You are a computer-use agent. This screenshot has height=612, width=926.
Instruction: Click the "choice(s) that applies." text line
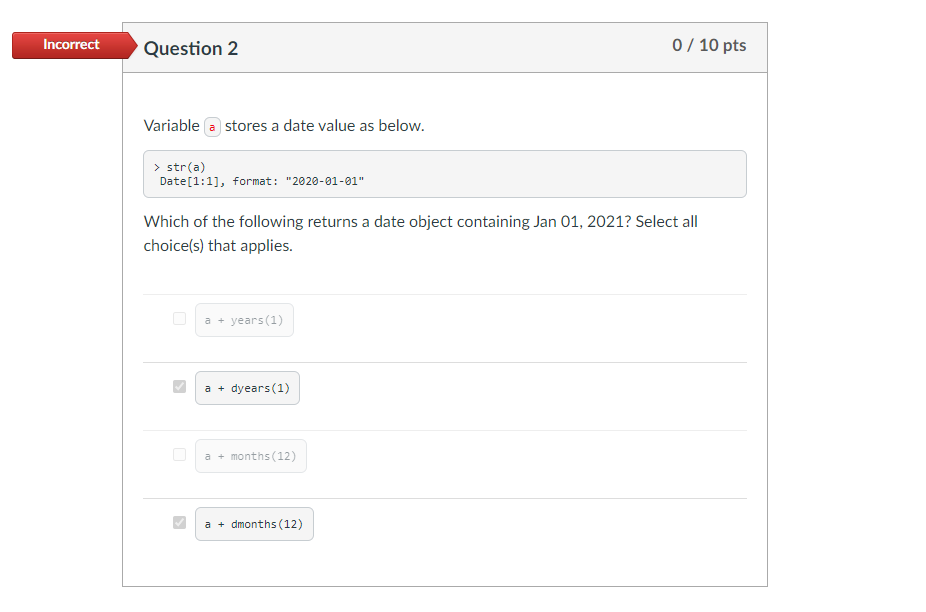pos(218,246)
